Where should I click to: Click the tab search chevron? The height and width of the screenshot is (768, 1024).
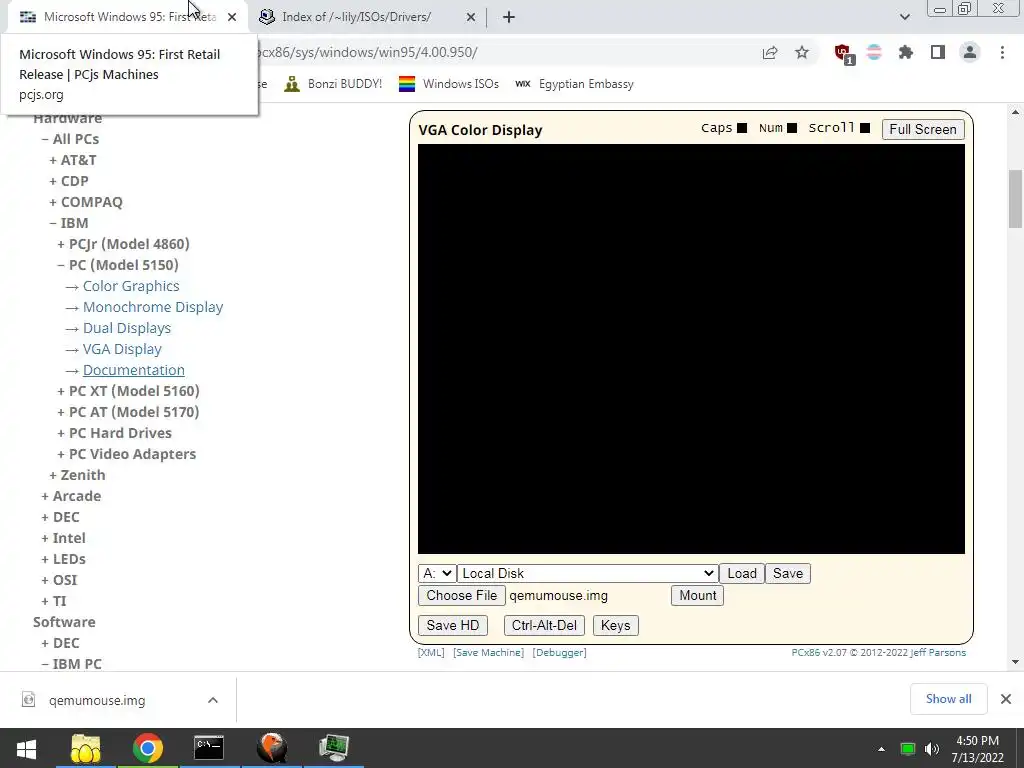point(904,17)
